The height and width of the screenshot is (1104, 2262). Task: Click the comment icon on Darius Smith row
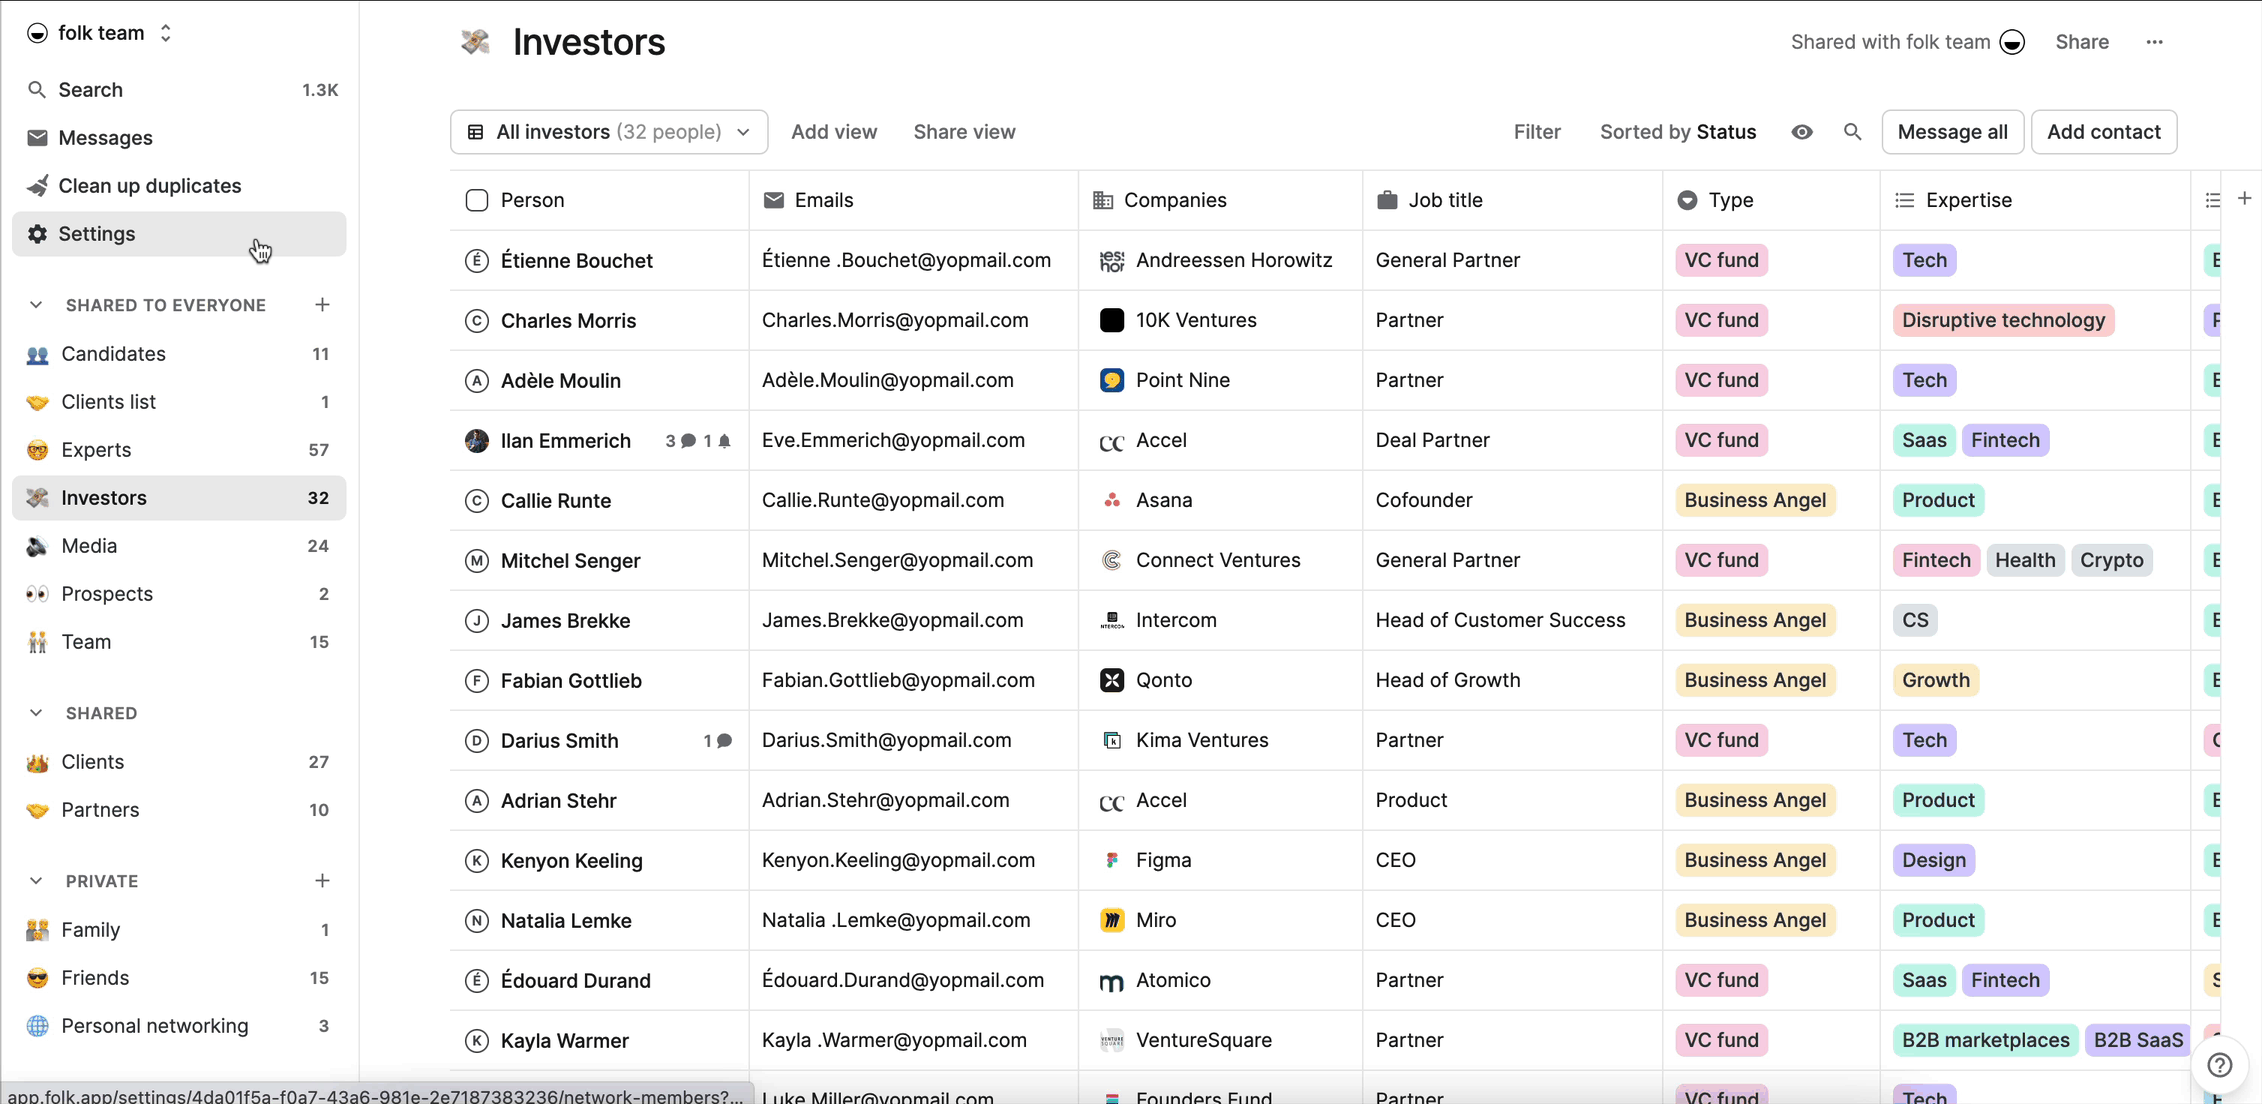click(x=724, y=741)
